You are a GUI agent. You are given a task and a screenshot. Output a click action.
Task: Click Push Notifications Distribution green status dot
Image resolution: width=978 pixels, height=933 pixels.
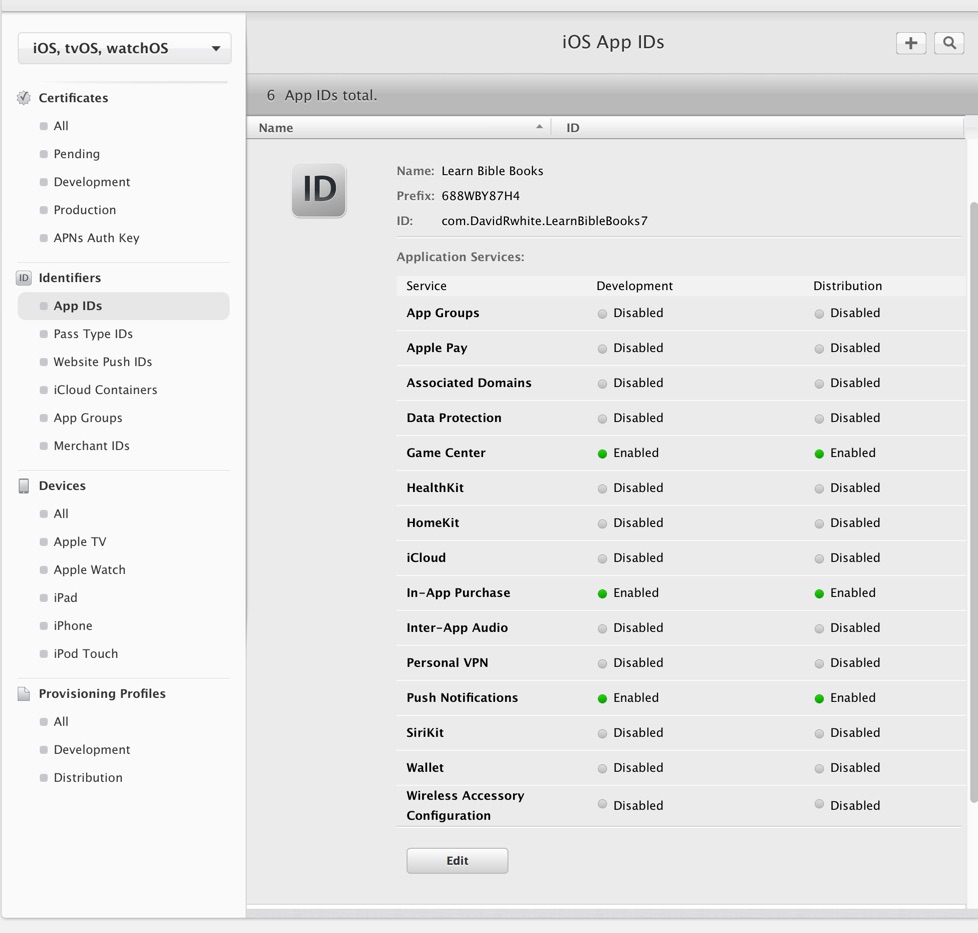(x=819, y=699)
